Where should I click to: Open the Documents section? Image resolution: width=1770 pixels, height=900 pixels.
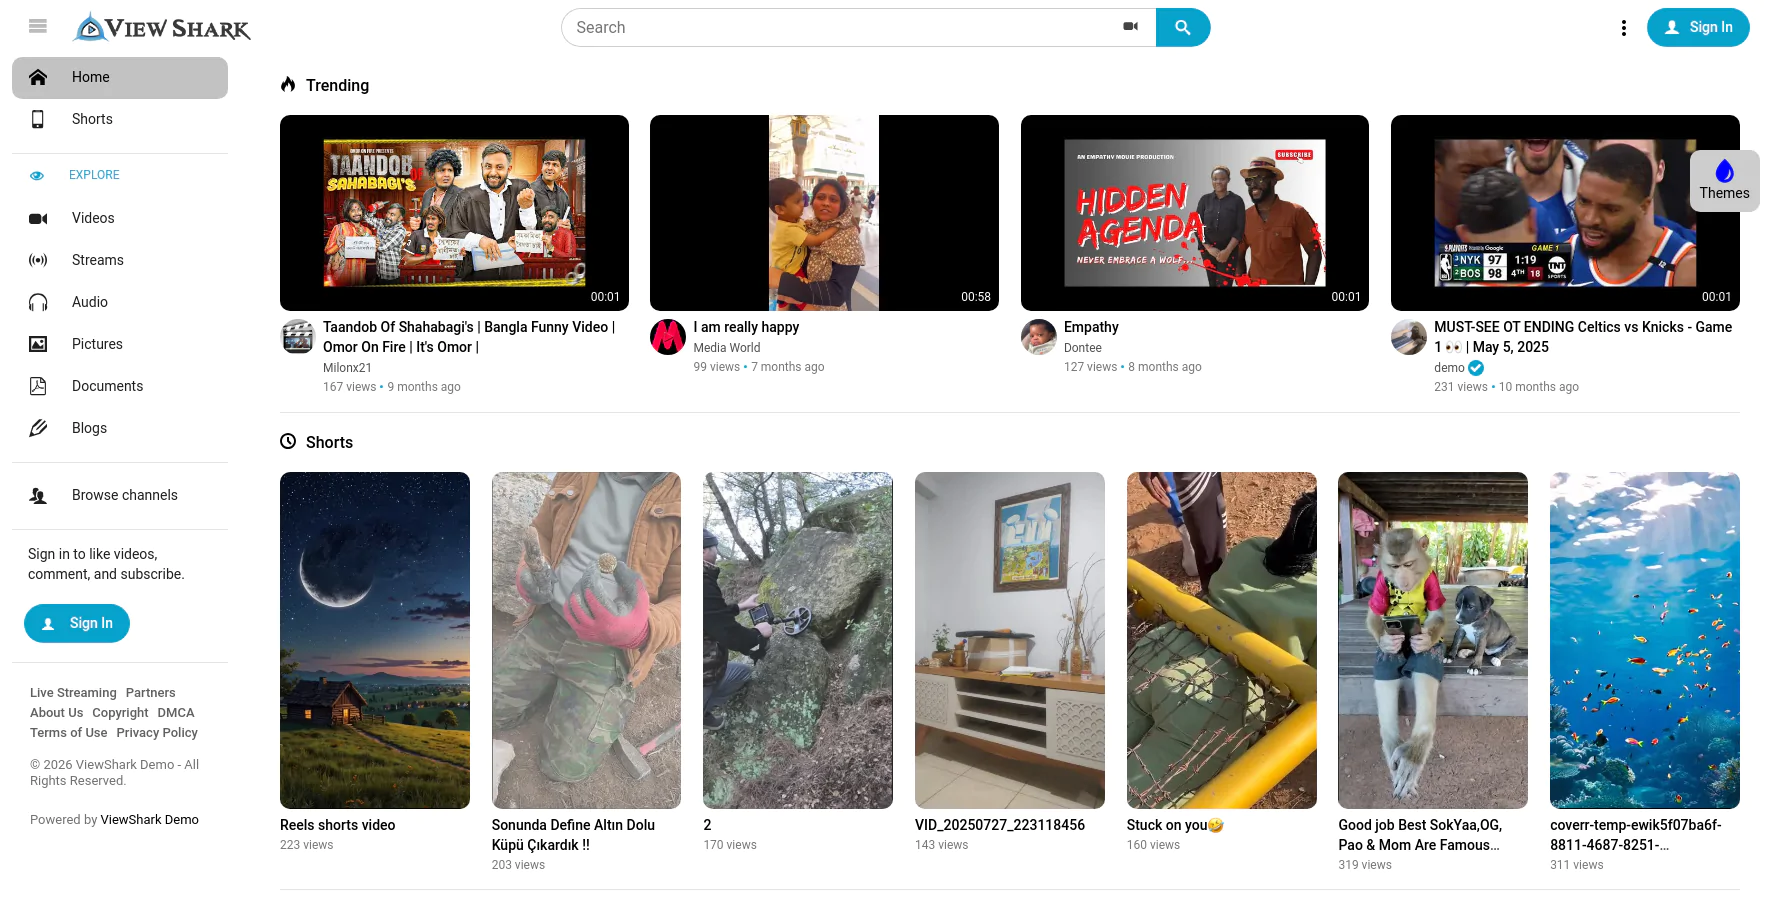pyautogui.click(x=107, y=386)
